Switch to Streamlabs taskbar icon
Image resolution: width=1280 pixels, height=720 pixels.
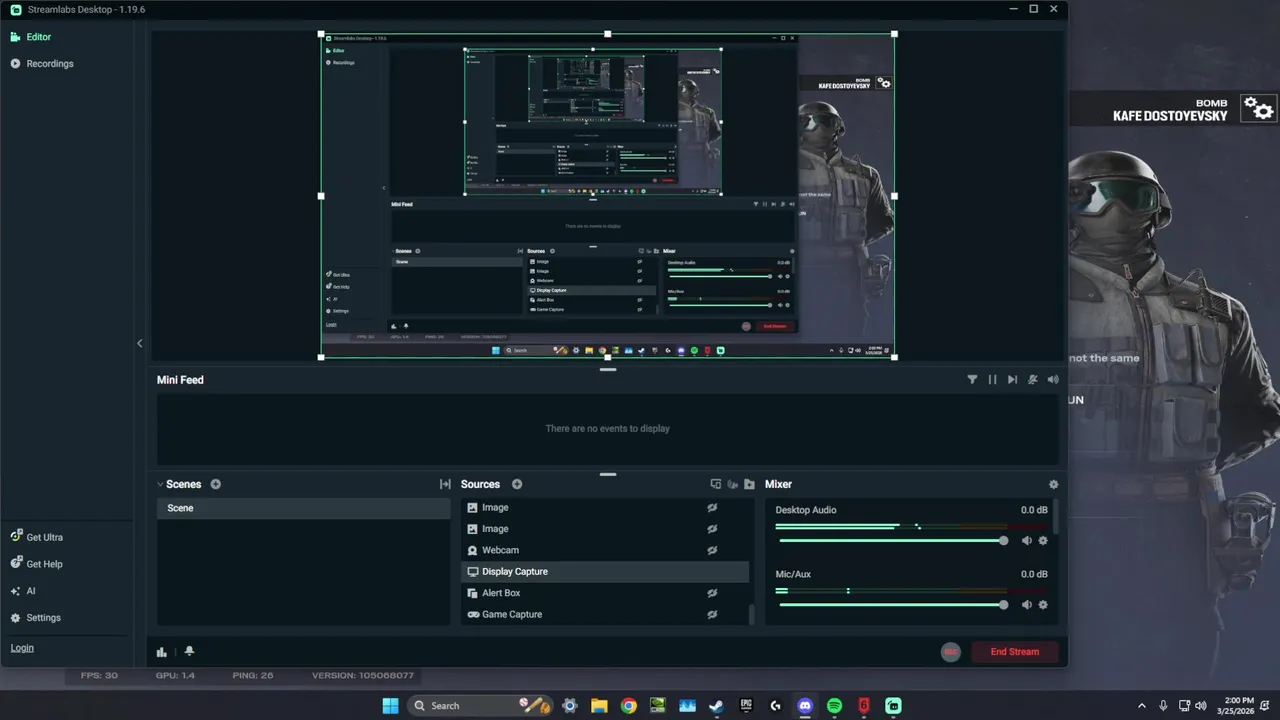pos(893,705)
